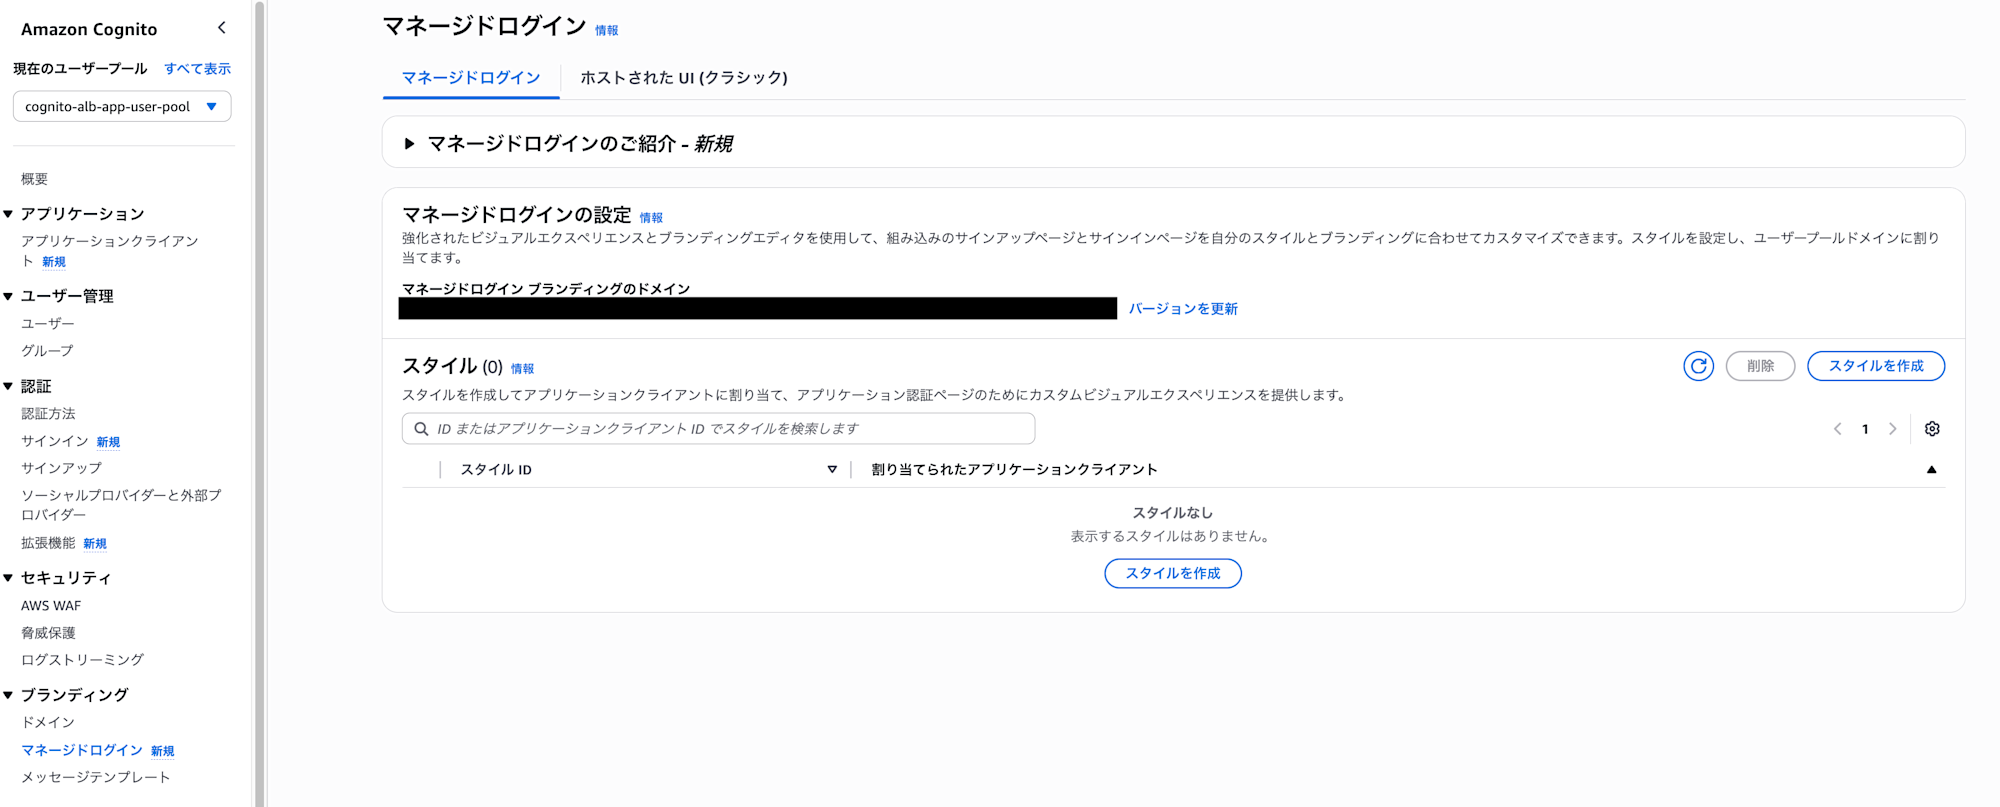Open マネージドログイン in the sidebar
The width and height of the screenshot is (2000, 807).
[x=82, y=750]
